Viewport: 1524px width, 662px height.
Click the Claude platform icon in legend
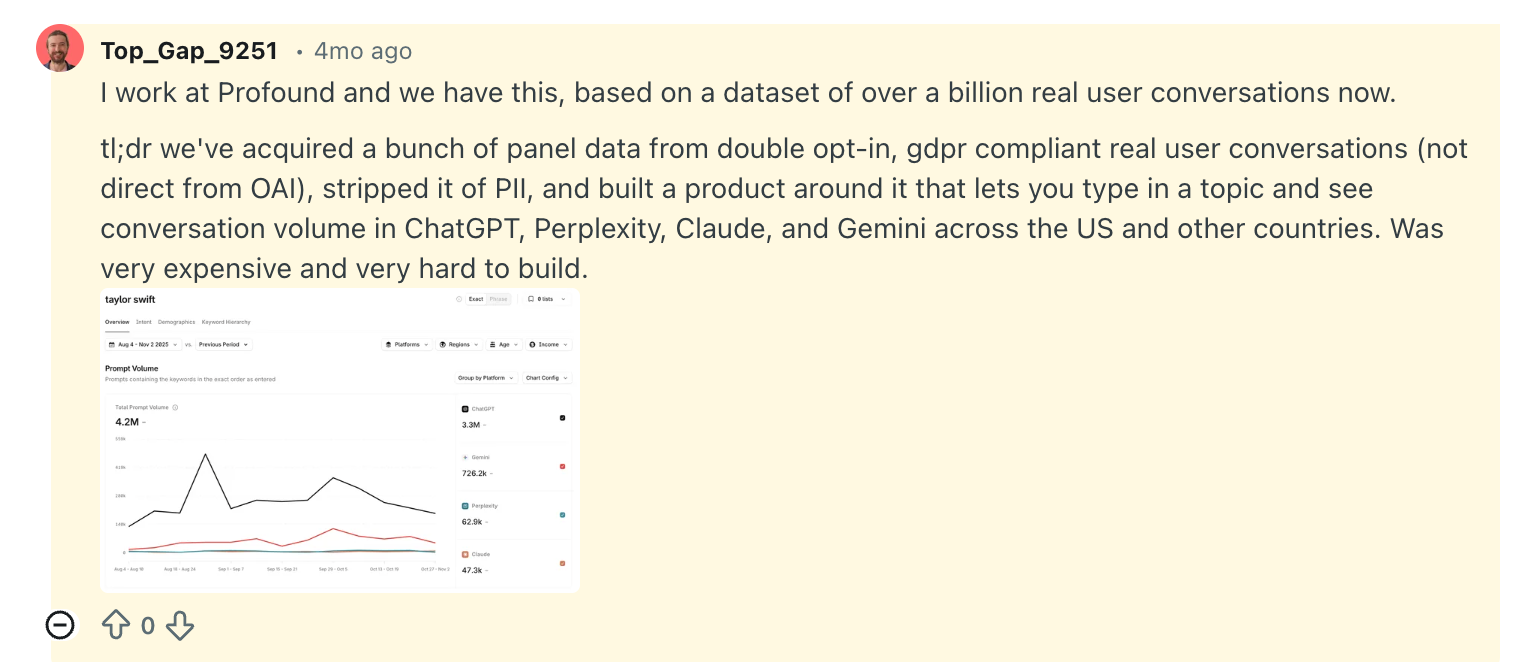tap(465, 554)
